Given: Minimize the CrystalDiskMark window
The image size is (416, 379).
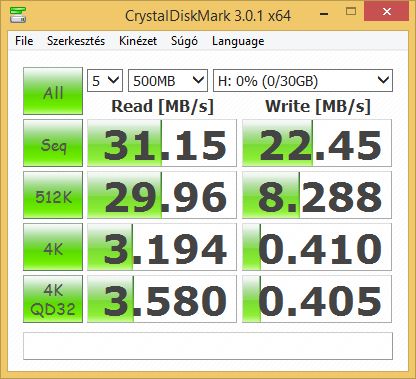Looking at the screenshot, I should click(x=324, y=13).
